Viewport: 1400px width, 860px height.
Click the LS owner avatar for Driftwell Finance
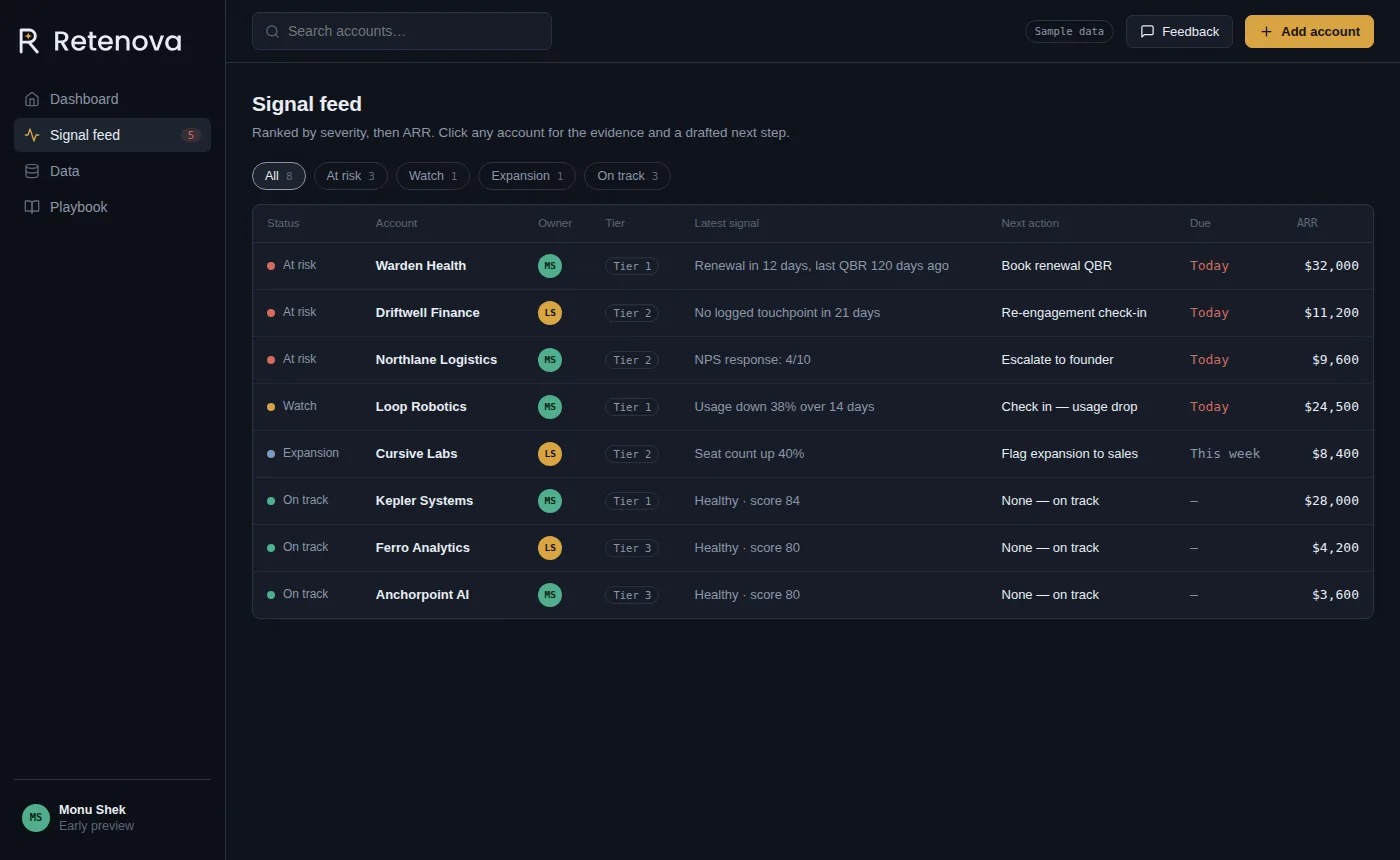tap(550, 313)
